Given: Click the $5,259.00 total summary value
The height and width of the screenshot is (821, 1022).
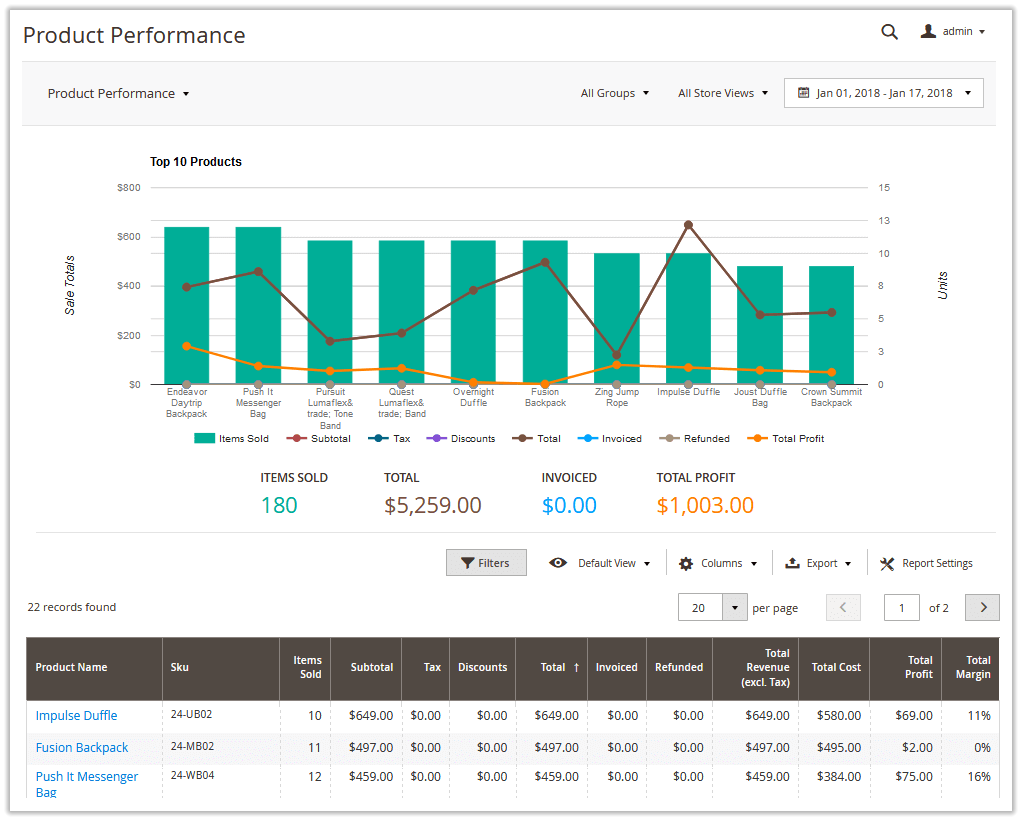Looking at the screenshot, I should coord(433,506).
